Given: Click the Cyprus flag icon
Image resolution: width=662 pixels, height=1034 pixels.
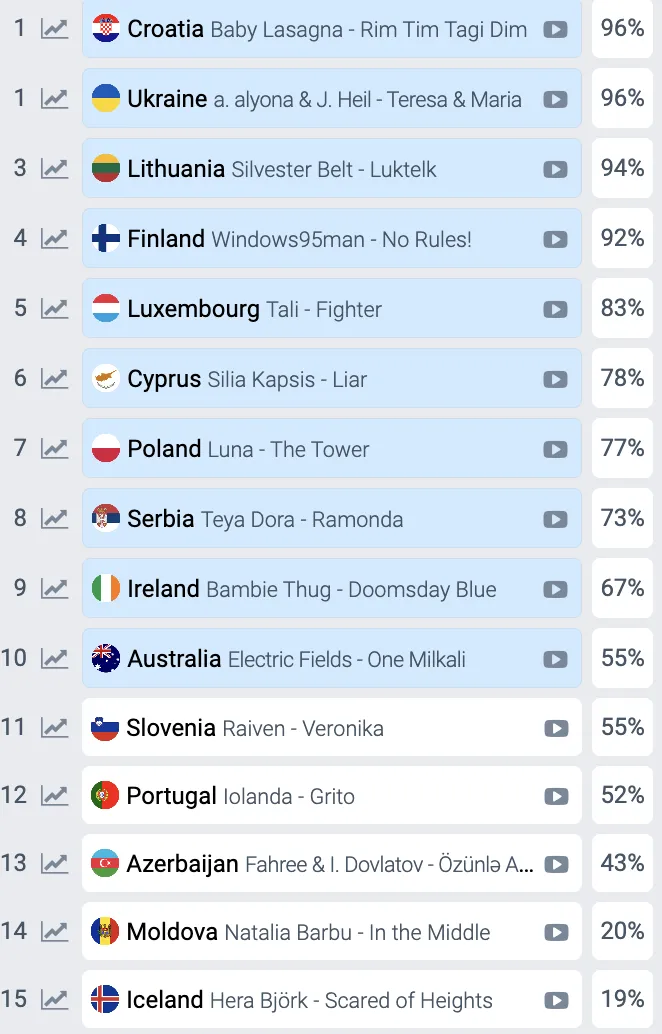Looking at the screenshot, I should point(104,379).
